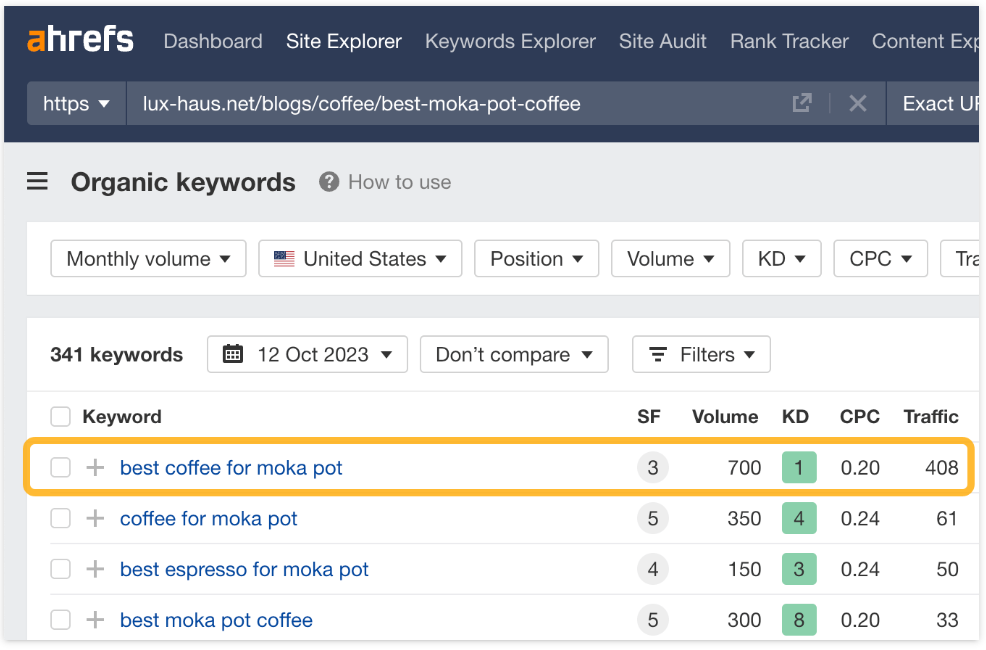Expand the 'coffee for moka pot' plus icon
986x650 pixels.
click(95, 518)
